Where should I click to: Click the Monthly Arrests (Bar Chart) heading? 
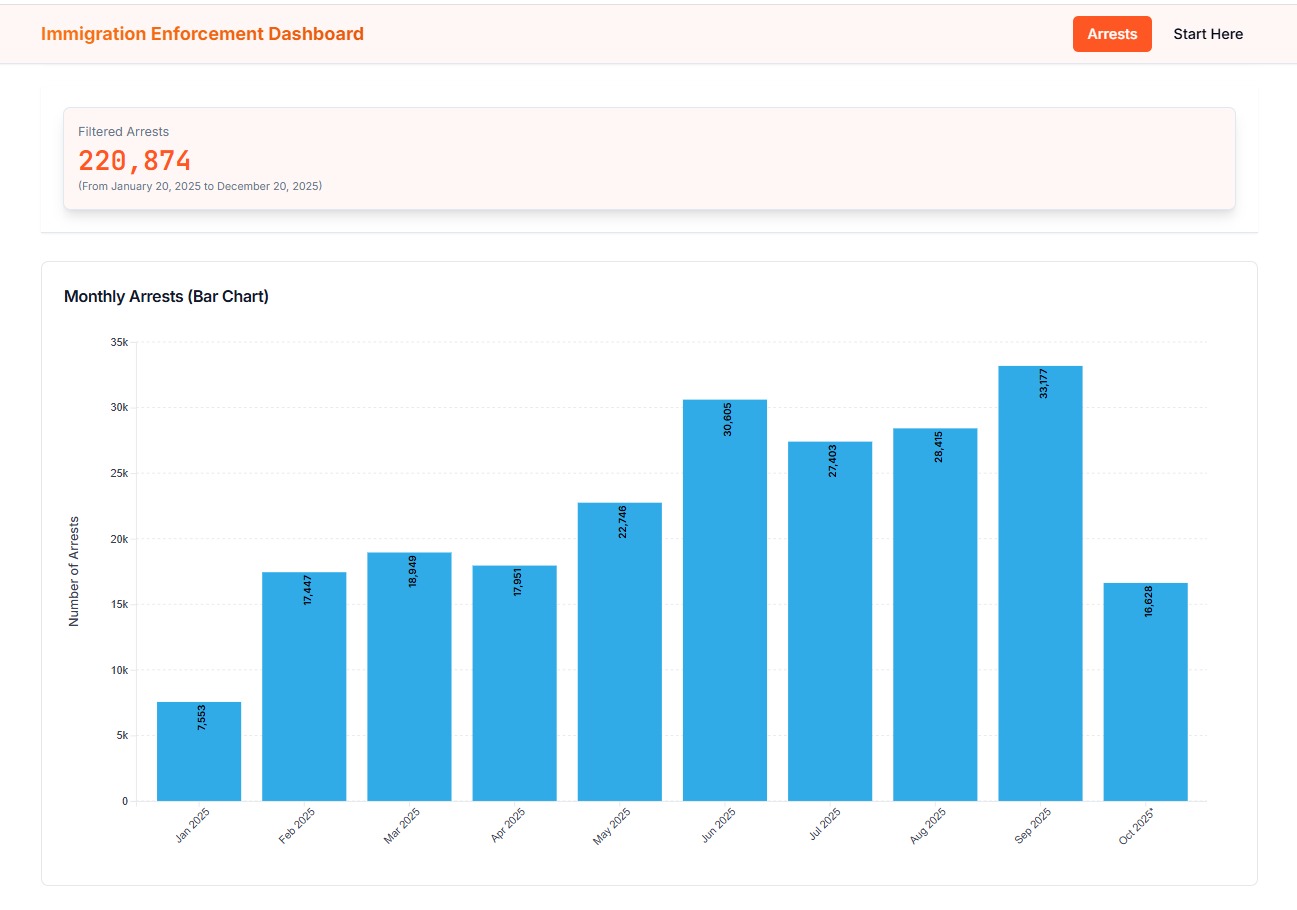(x=166, y=296)
